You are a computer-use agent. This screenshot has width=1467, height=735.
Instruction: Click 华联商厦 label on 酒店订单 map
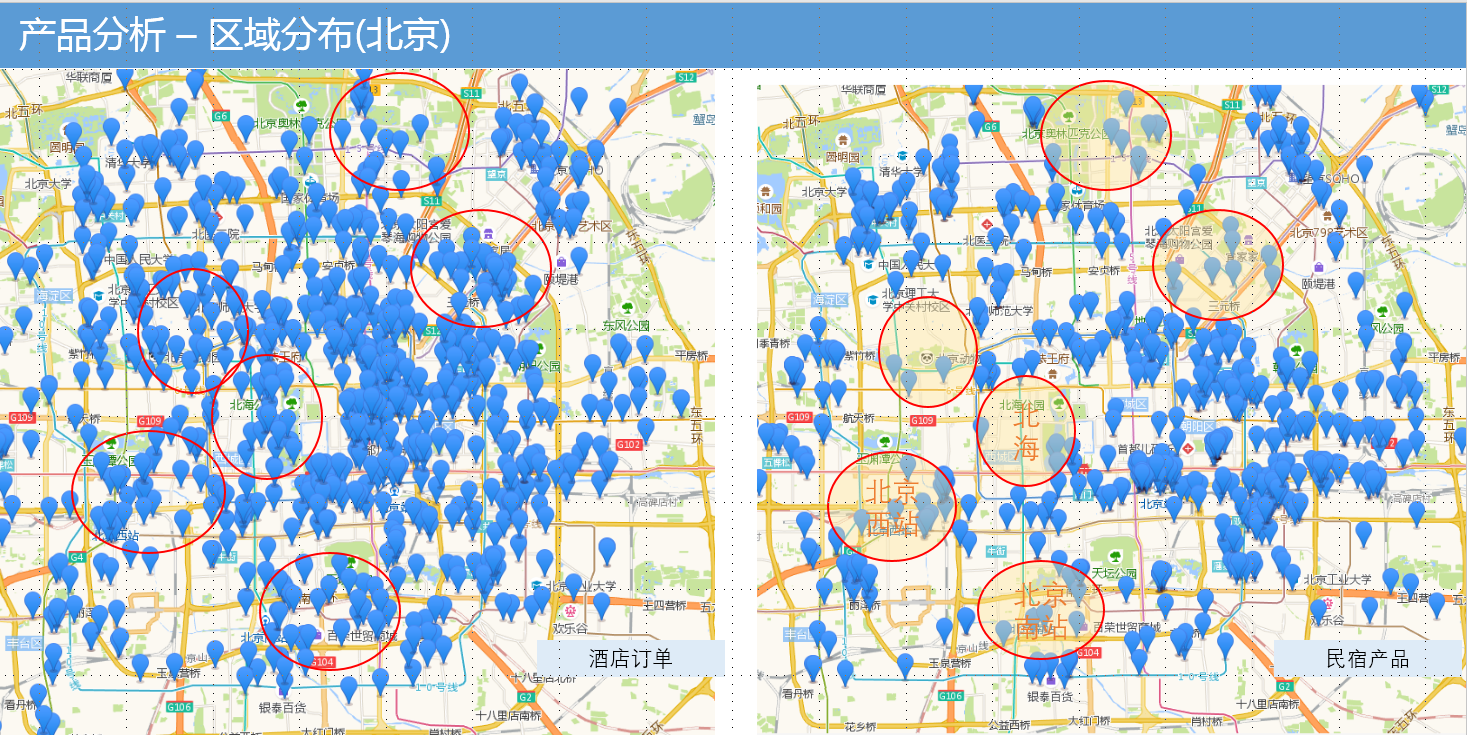point(88,76)
